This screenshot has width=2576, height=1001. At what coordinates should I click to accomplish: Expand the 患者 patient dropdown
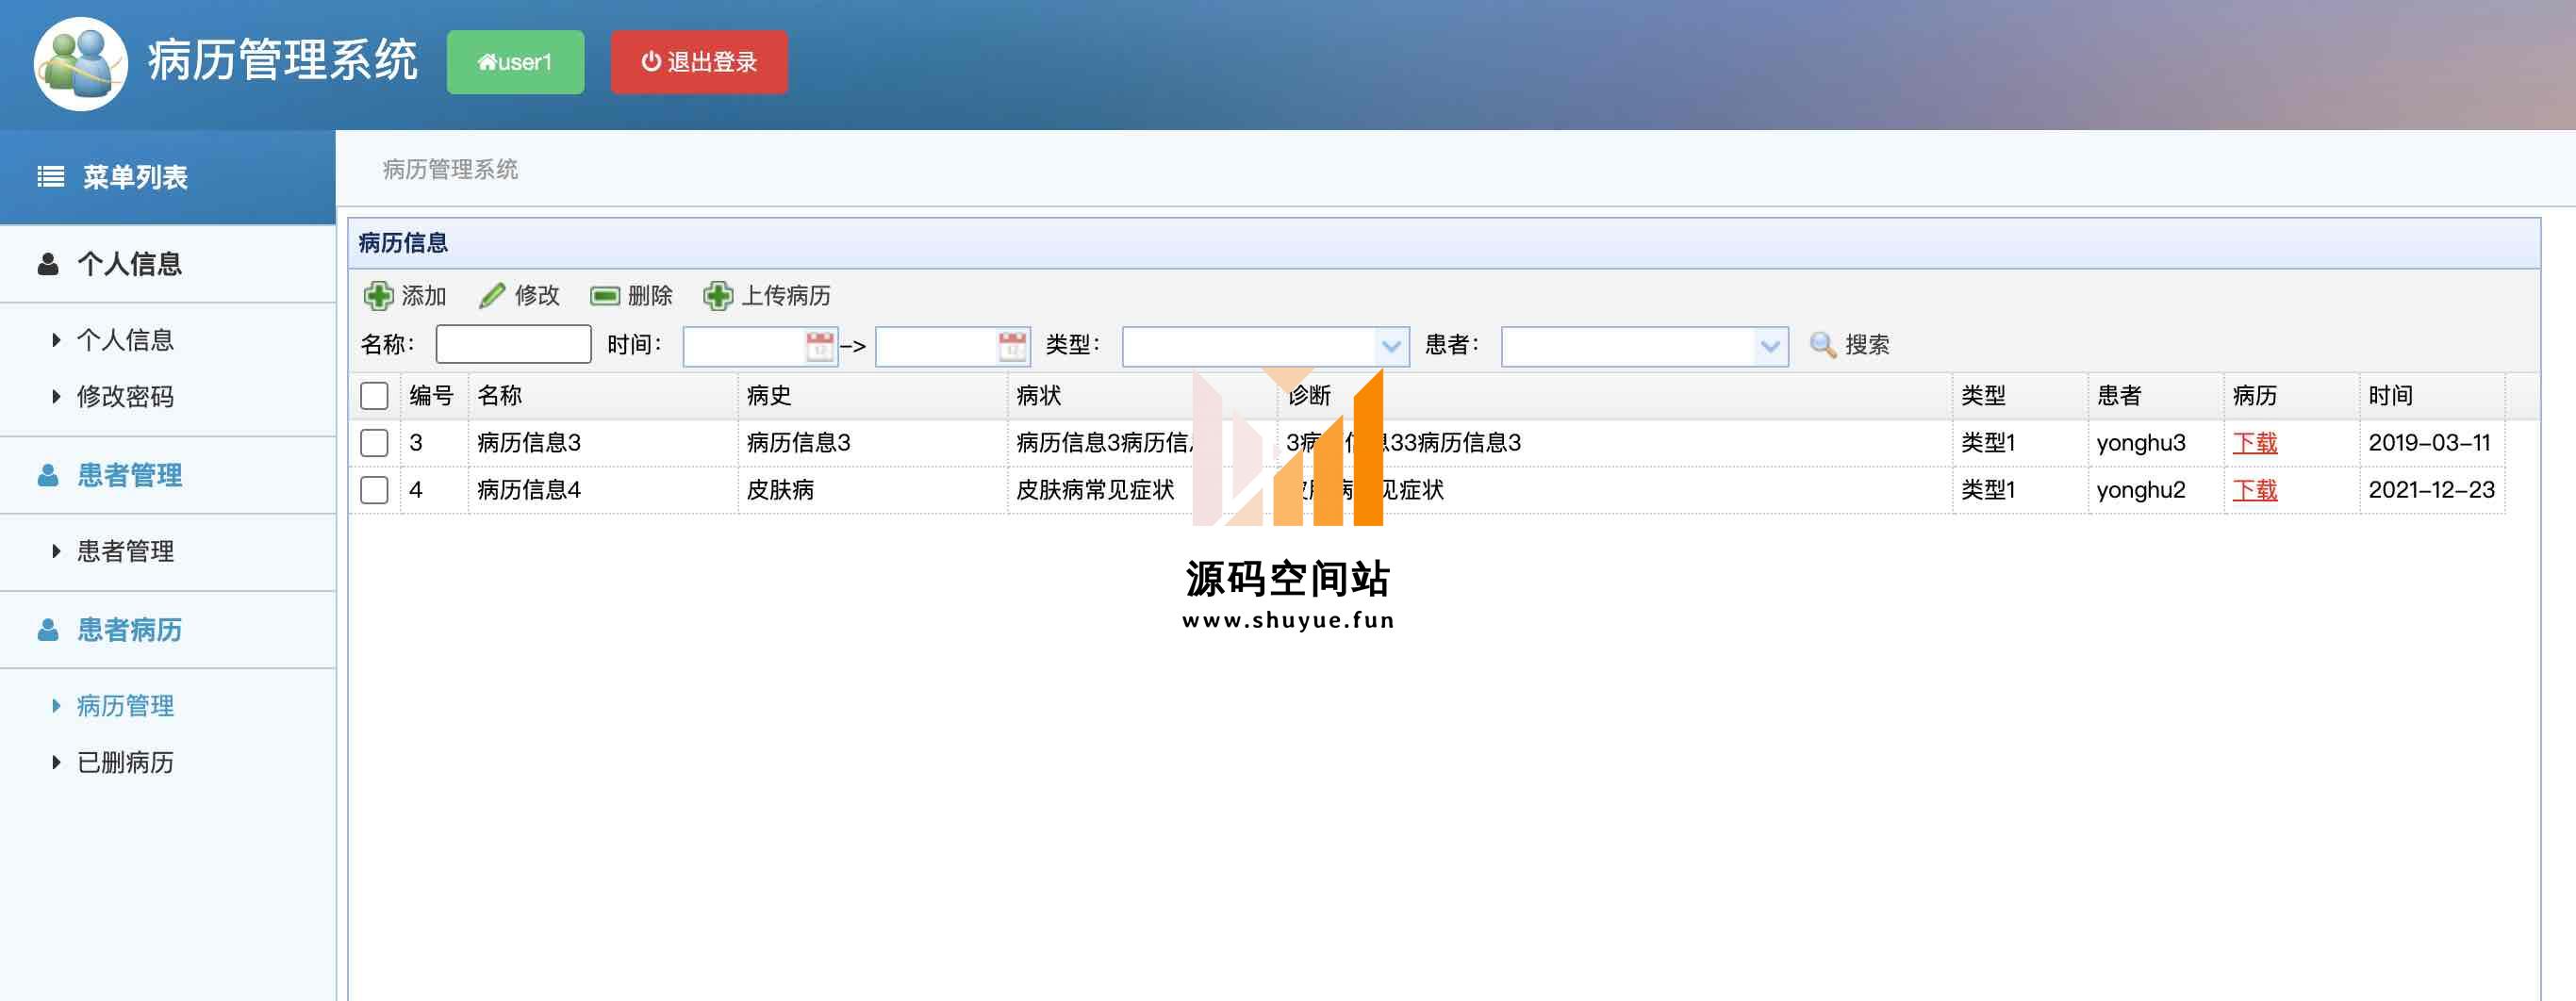[1769, 346]
